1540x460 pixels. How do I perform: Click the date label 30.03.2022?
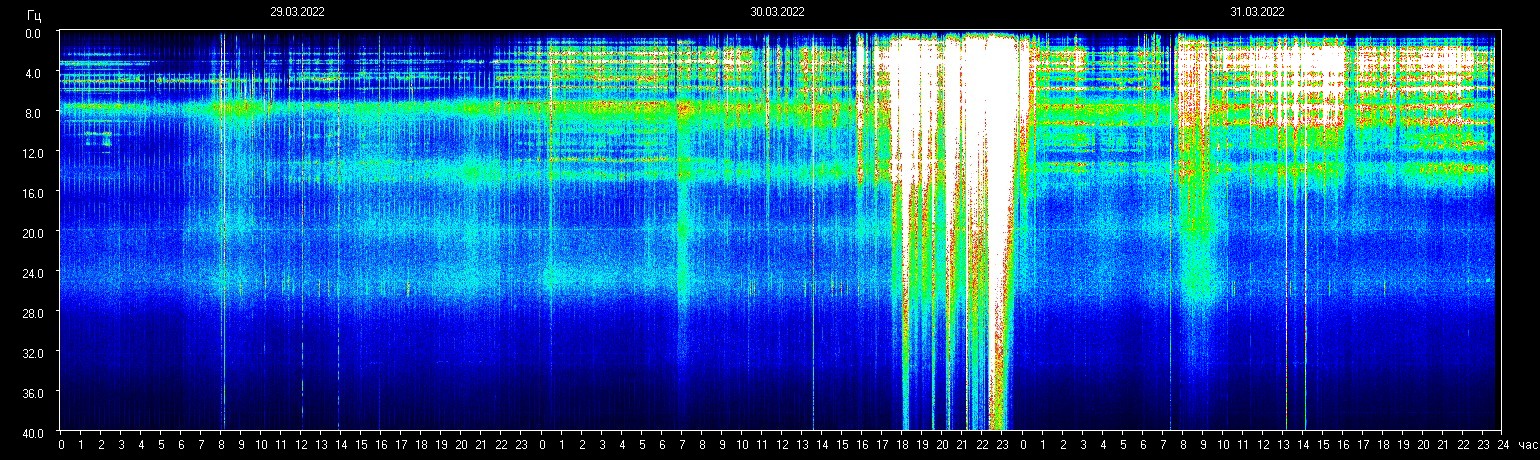click(x=777, y=12)
